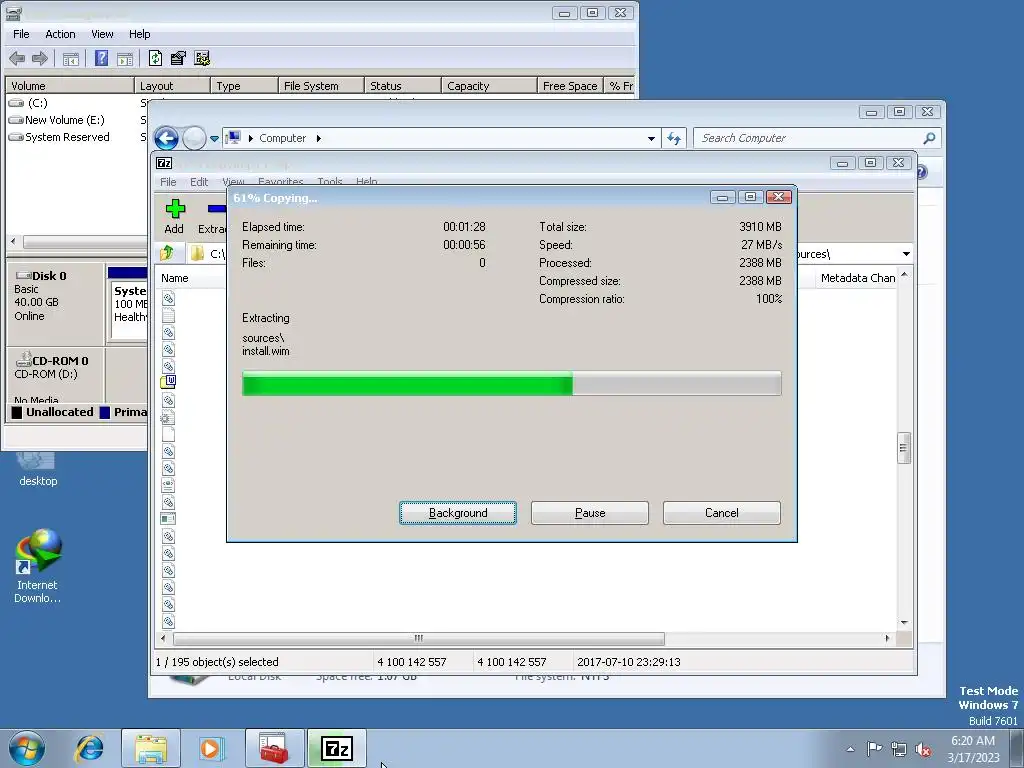Sort by Free Space column header

tap(570, 86)
